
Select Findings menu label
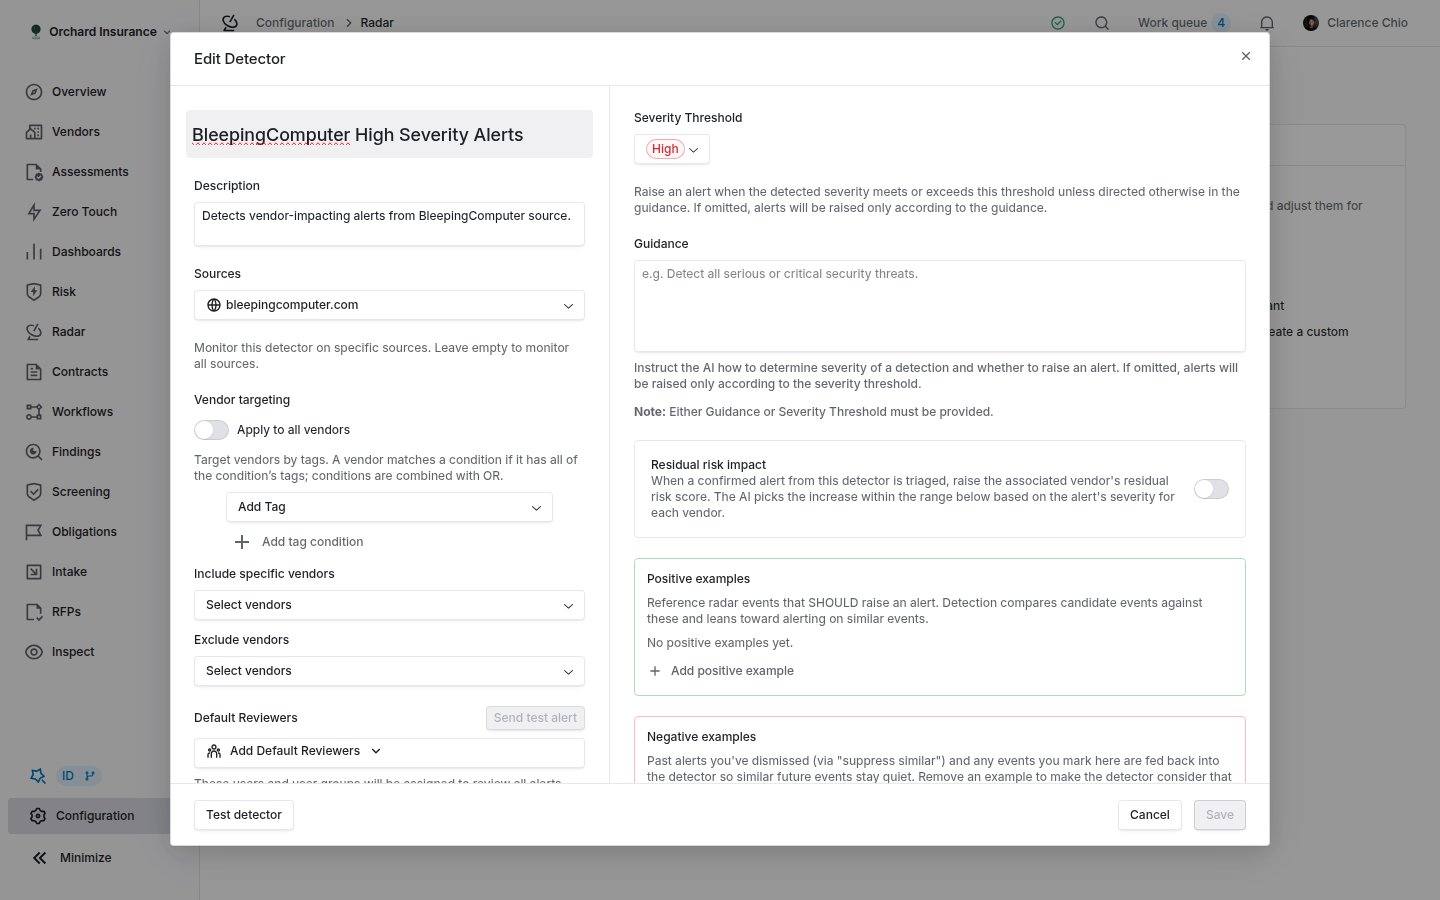coord(76,452)
